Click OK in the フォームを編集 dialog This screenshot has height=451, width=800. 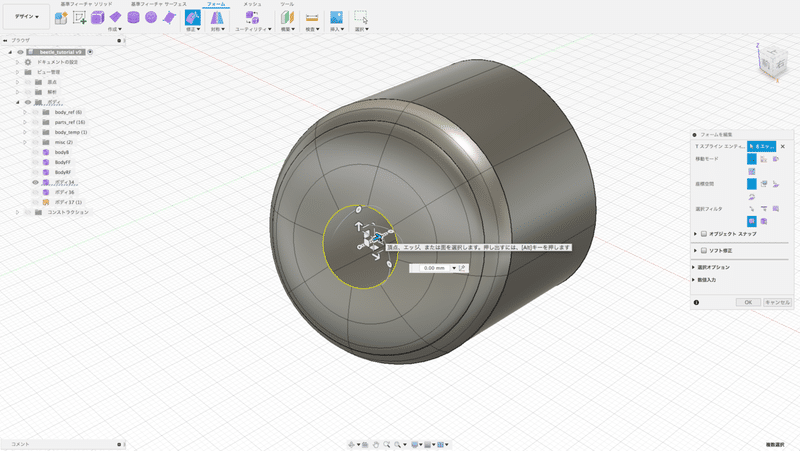(748, 303)
